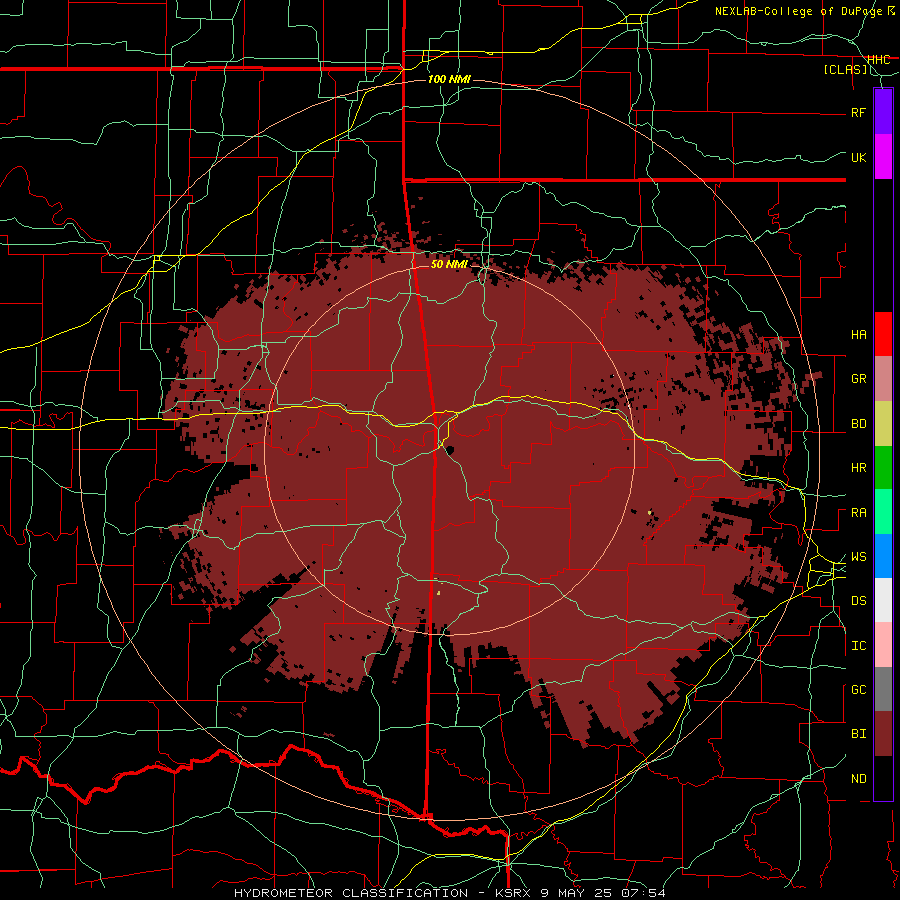
Task: Click the ND black legend swatch
Action: pos(883,778)
